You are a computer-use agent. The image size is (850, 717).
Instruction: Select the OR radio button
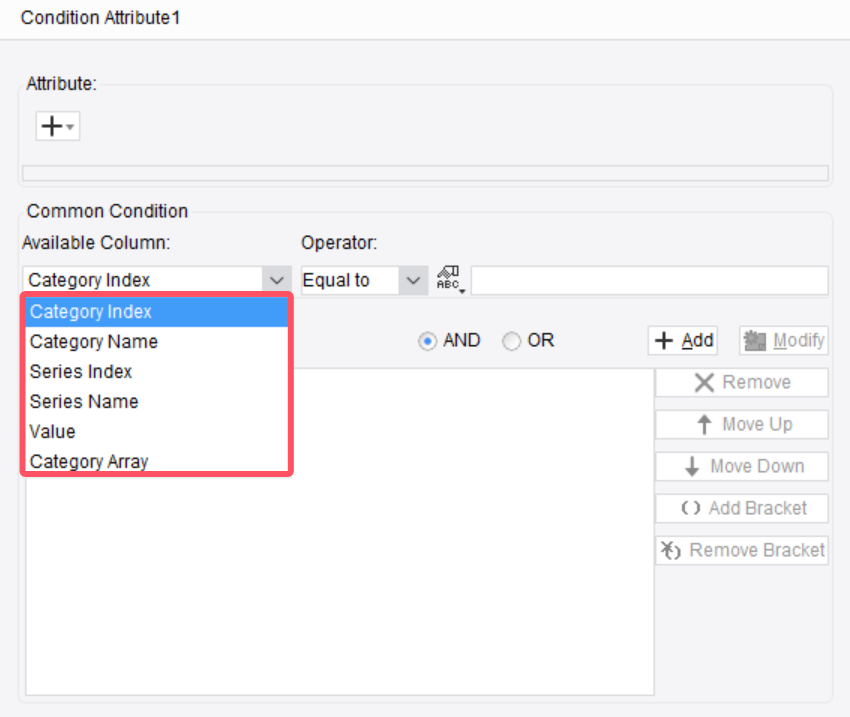pyautogui.click(x=511, y=341)
